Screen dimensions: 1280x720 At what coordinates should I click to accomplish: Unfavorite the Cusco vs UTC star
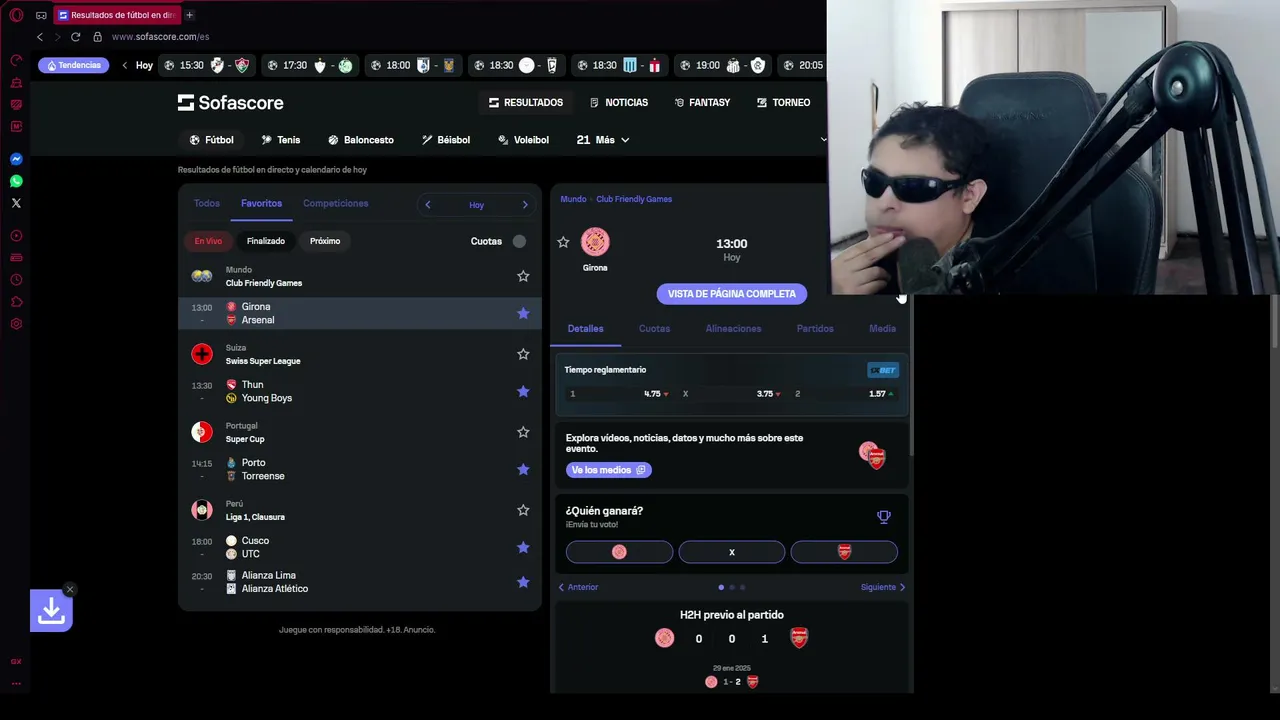(x=523, y=547)
